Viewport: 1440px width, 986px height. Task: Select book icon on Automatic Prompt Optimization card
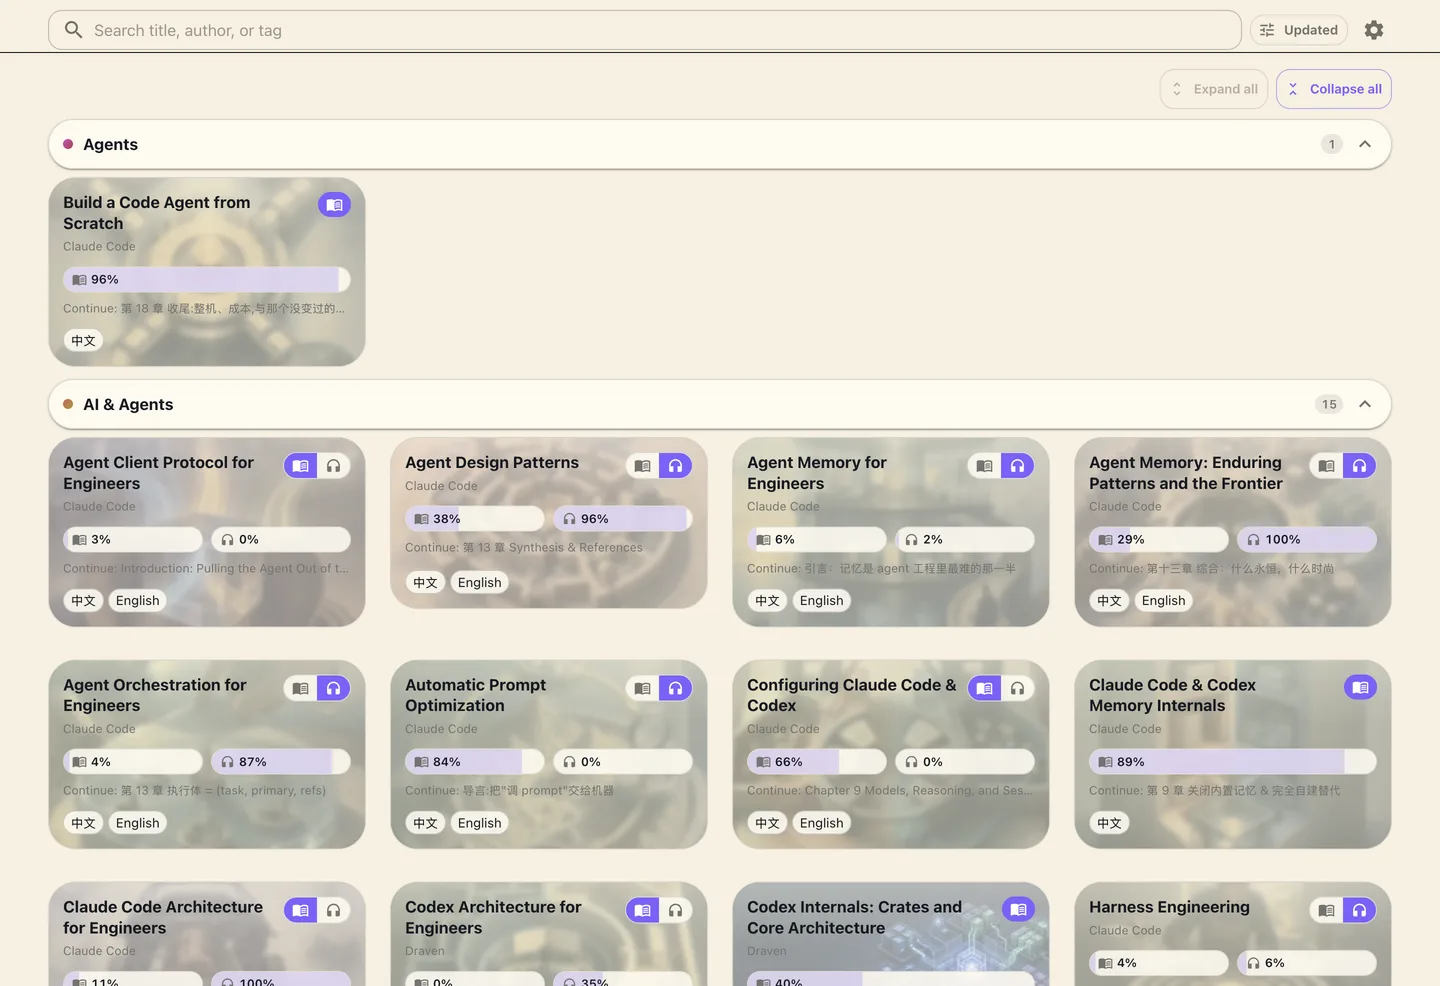click(x=643, y=688)
